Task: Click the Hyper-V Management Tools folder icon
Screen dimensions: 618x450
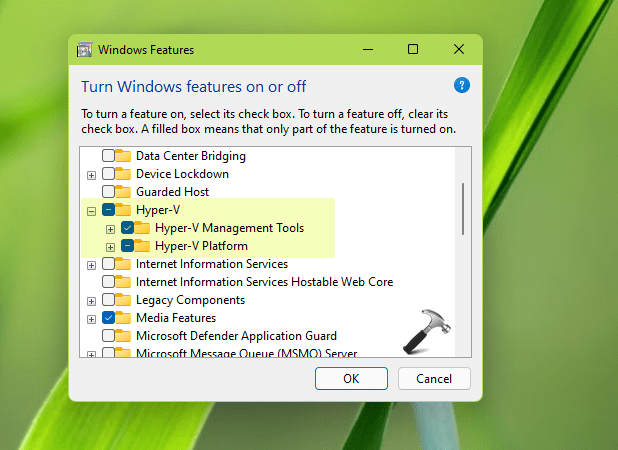Action: [142, 228]
